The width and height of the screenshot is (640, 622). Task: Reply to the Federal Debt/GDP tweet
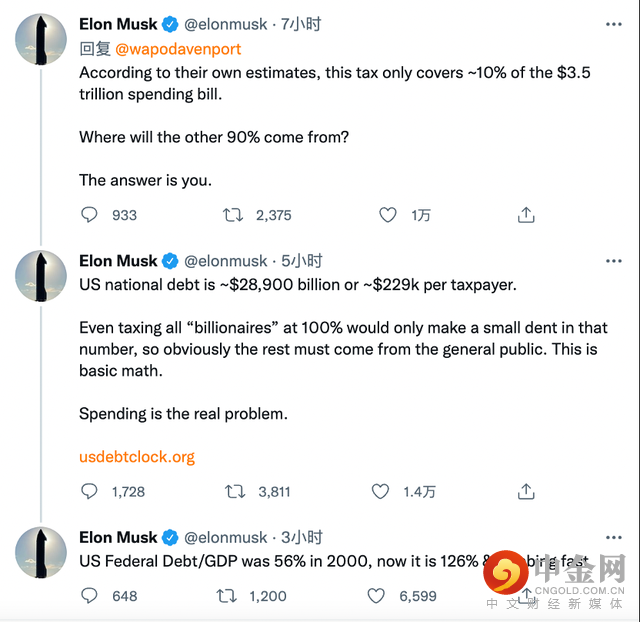pyautogui.click(x=89, y=596)
